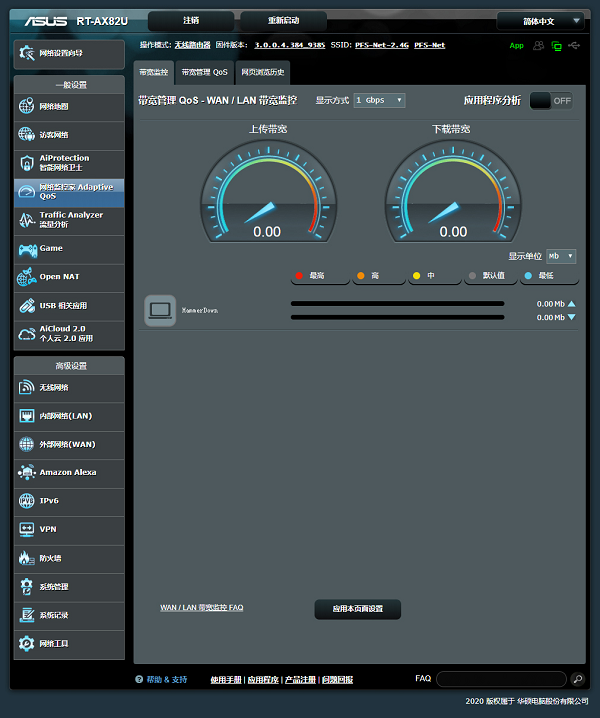
Task: Select Adaptive QoS gauge icon
Action: click(x=27, y=191)
